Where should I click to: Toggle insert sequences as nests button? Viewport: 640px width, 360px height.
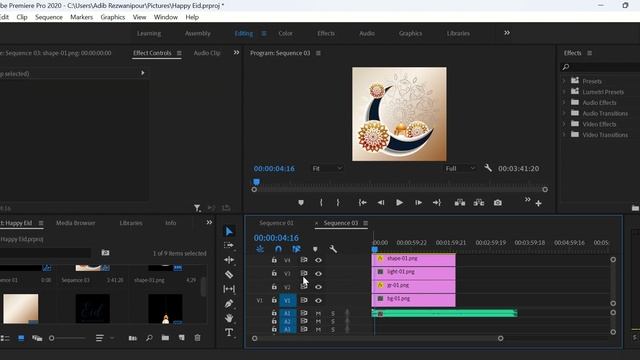point(260,249)
